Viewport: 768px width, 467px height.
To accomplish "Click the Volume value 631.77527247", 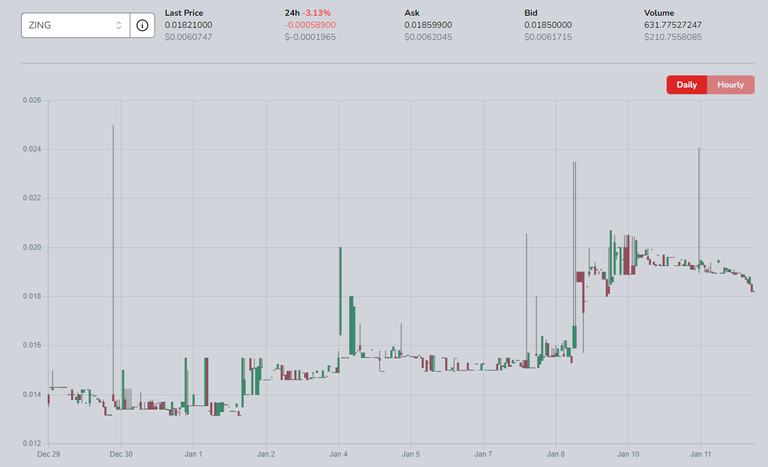I will [x=672, y=25].
